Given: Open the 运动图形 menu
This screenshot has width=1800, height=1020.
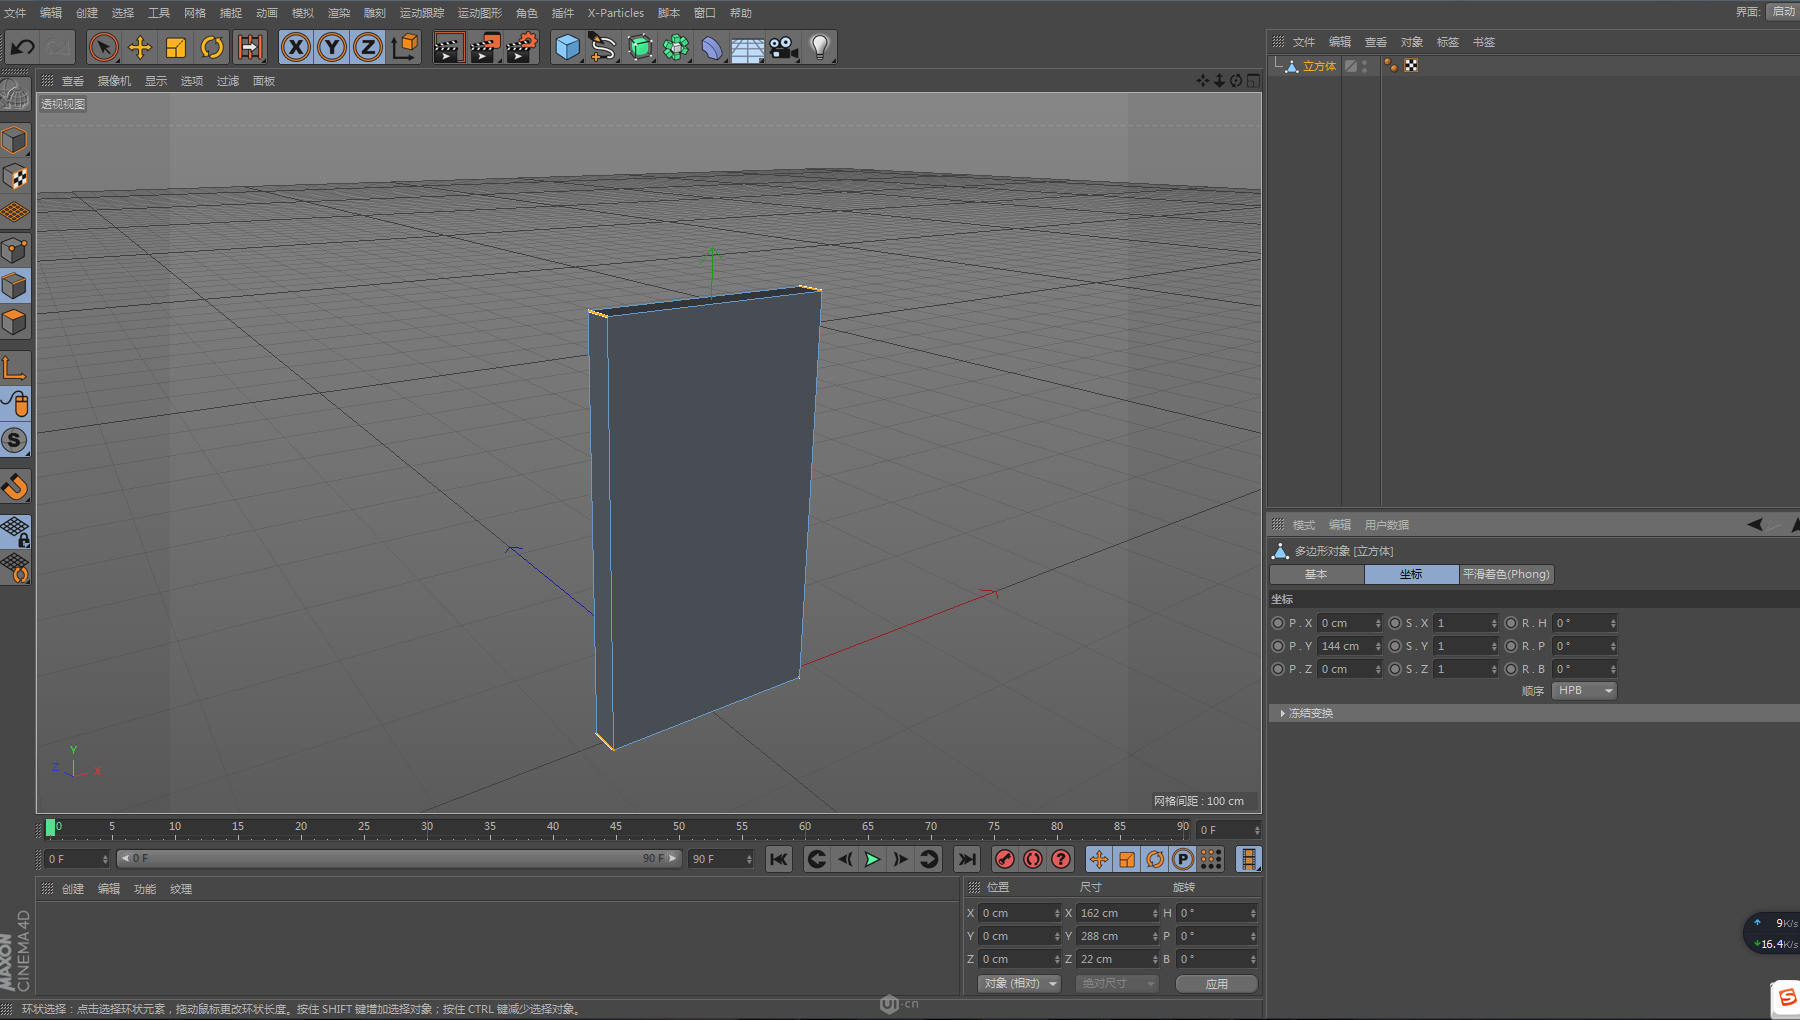Looking at the screenshot, I should click(x=479, y=13).
